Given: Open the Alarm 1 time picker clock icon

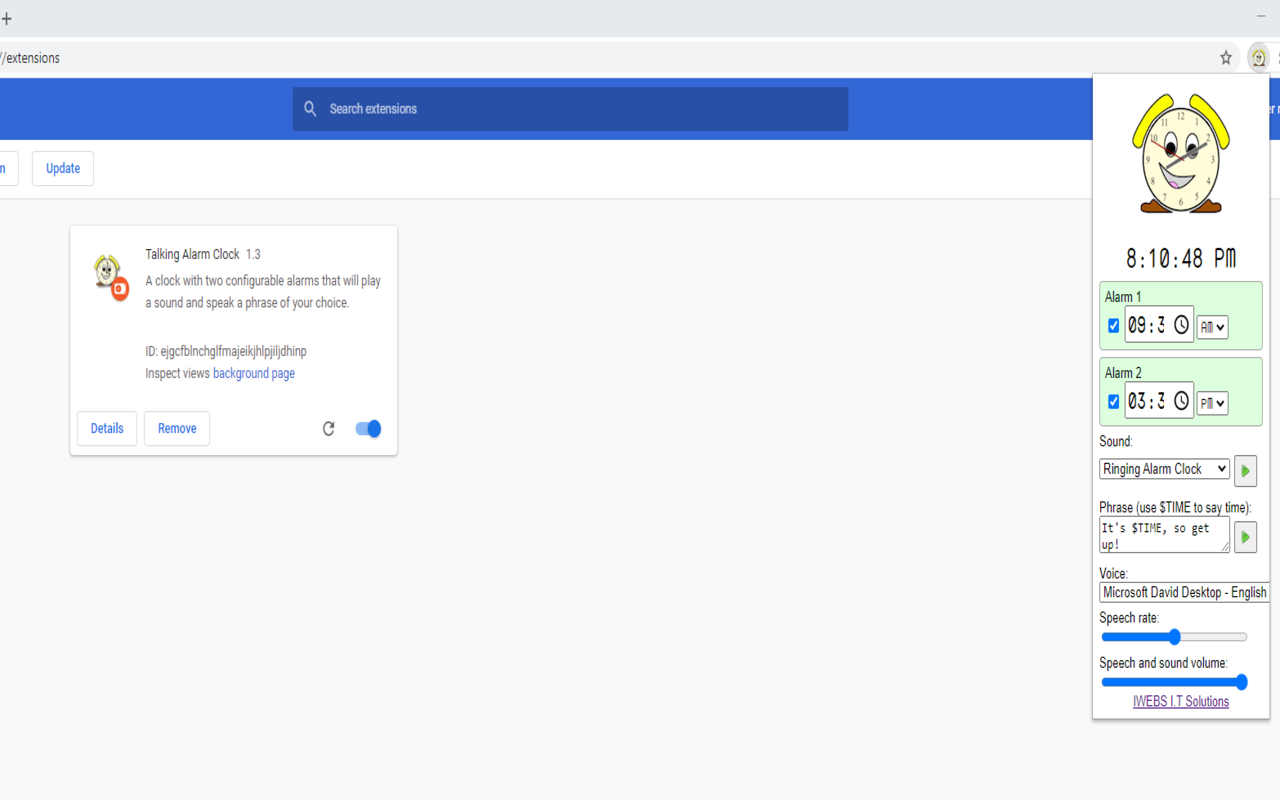Looking at the screenshot, I should [x=1181, y=325].
